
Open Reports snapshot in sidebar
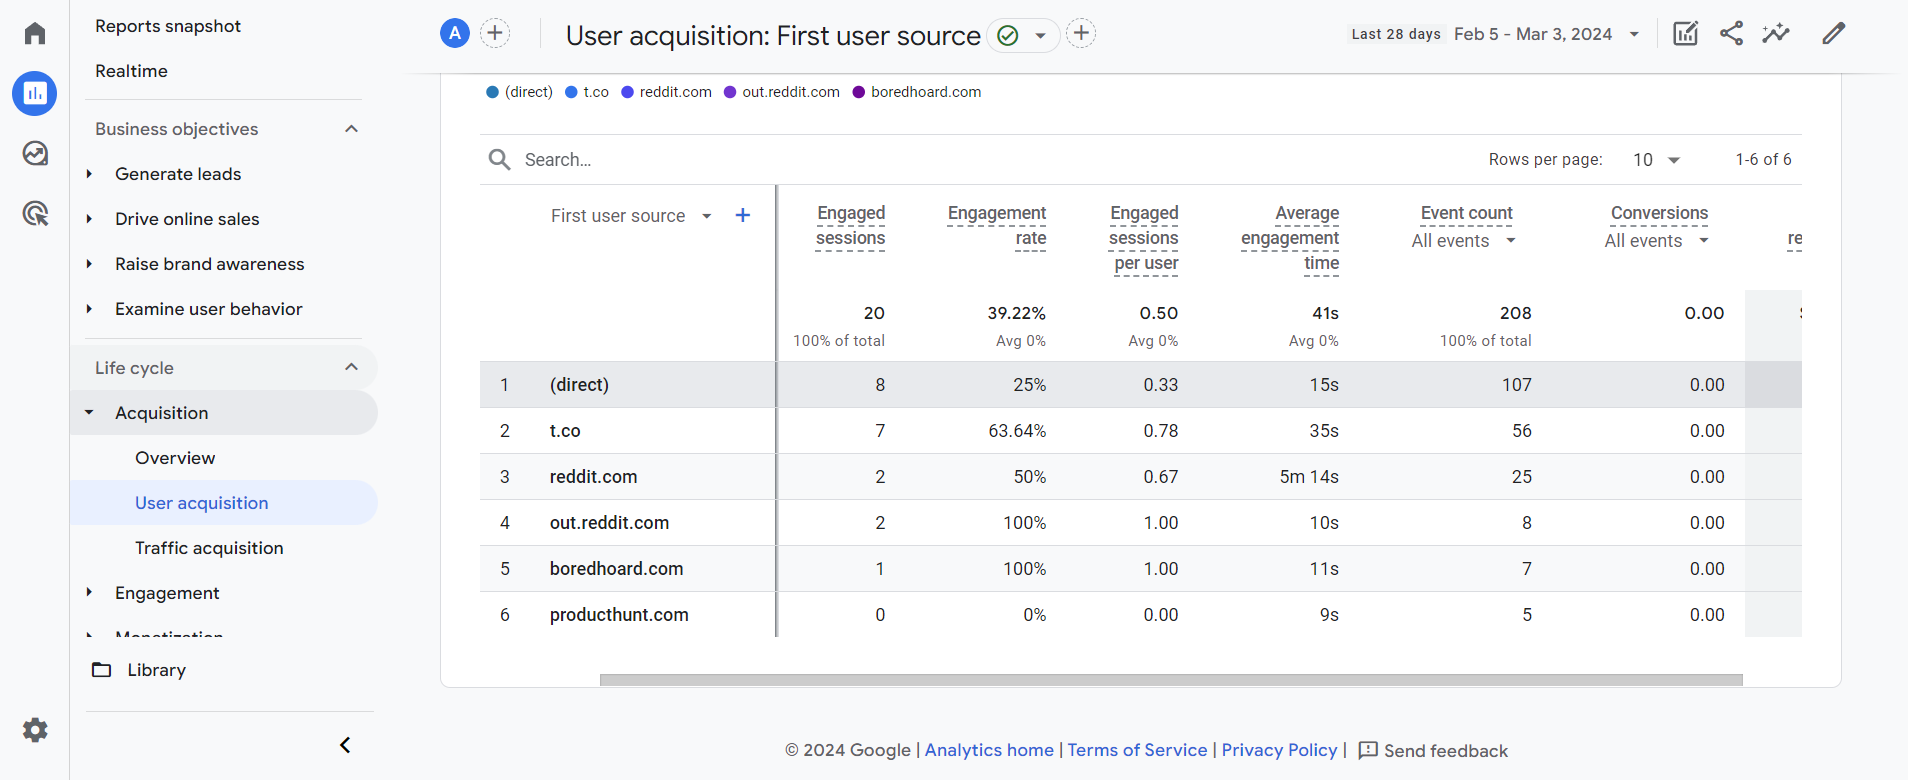coord(168,26)
